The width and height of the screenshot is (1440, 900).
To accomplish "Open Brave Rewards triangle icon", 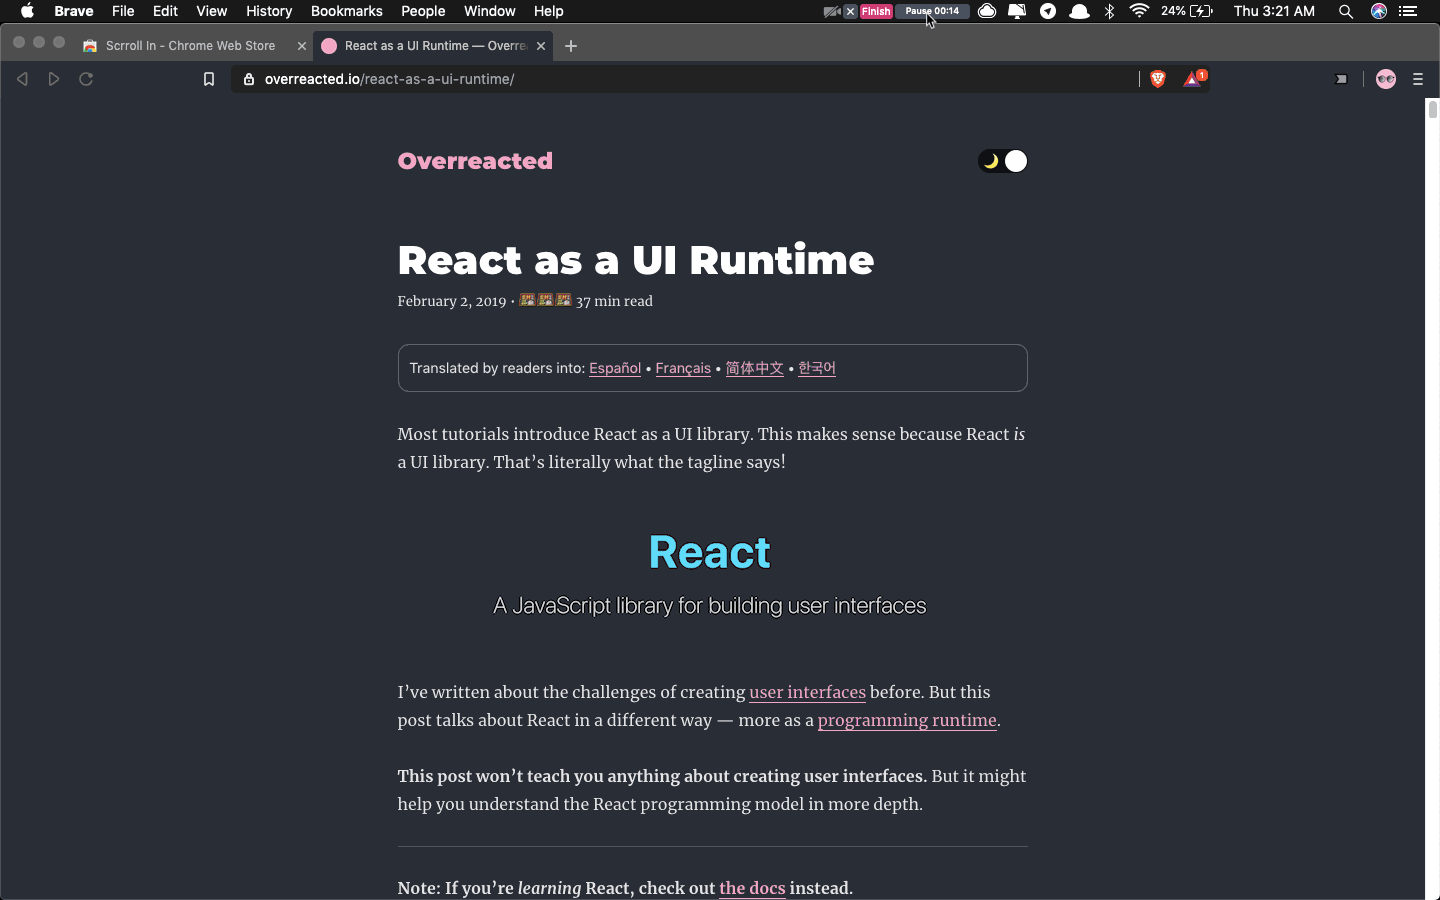I will [x=1194, y=79].
